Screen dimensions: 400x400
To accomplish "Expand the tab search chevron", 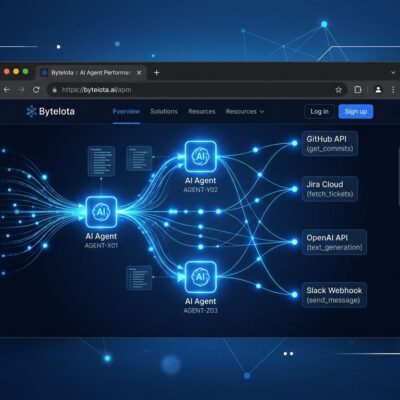I will (x=393, y=73).
